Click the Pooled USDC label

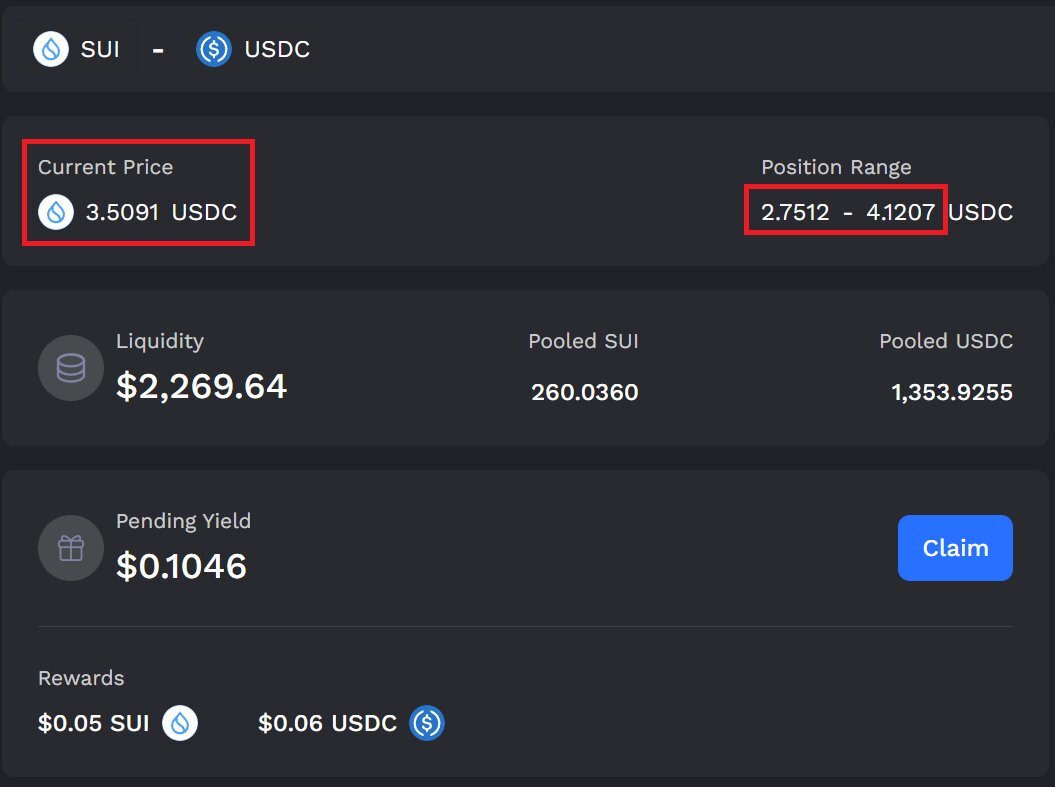[x=946, y=341]
